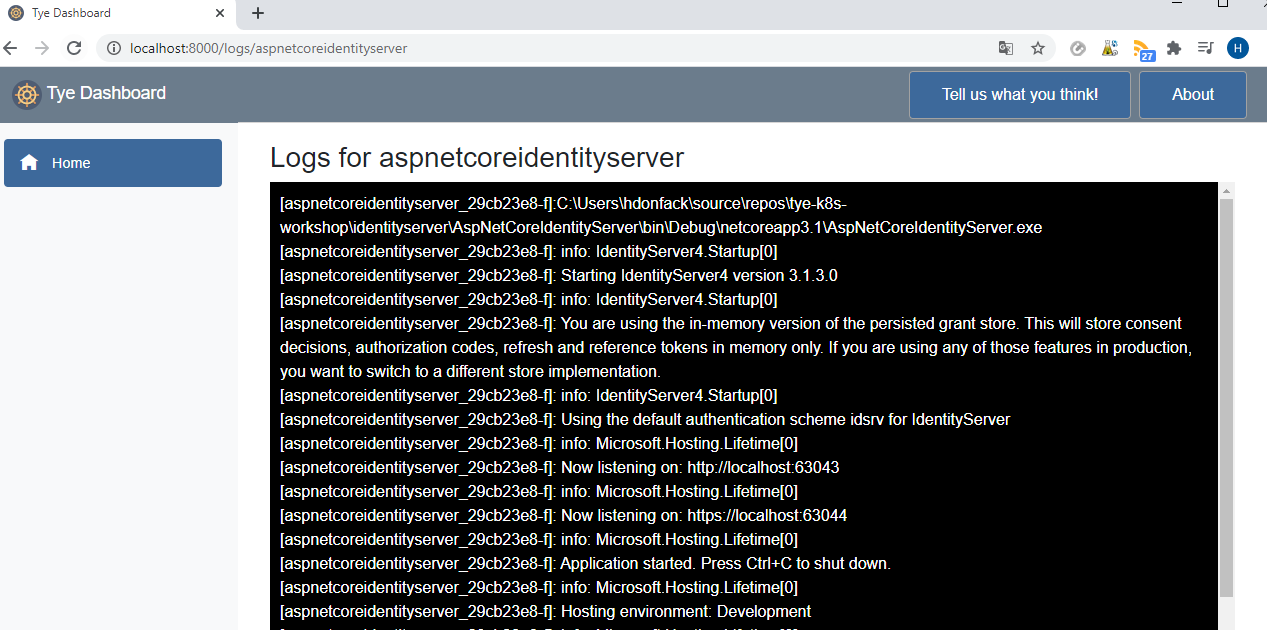1267x630 pixels.
Task: Click the gray circular extension icon
Action: click(1078, 48)
